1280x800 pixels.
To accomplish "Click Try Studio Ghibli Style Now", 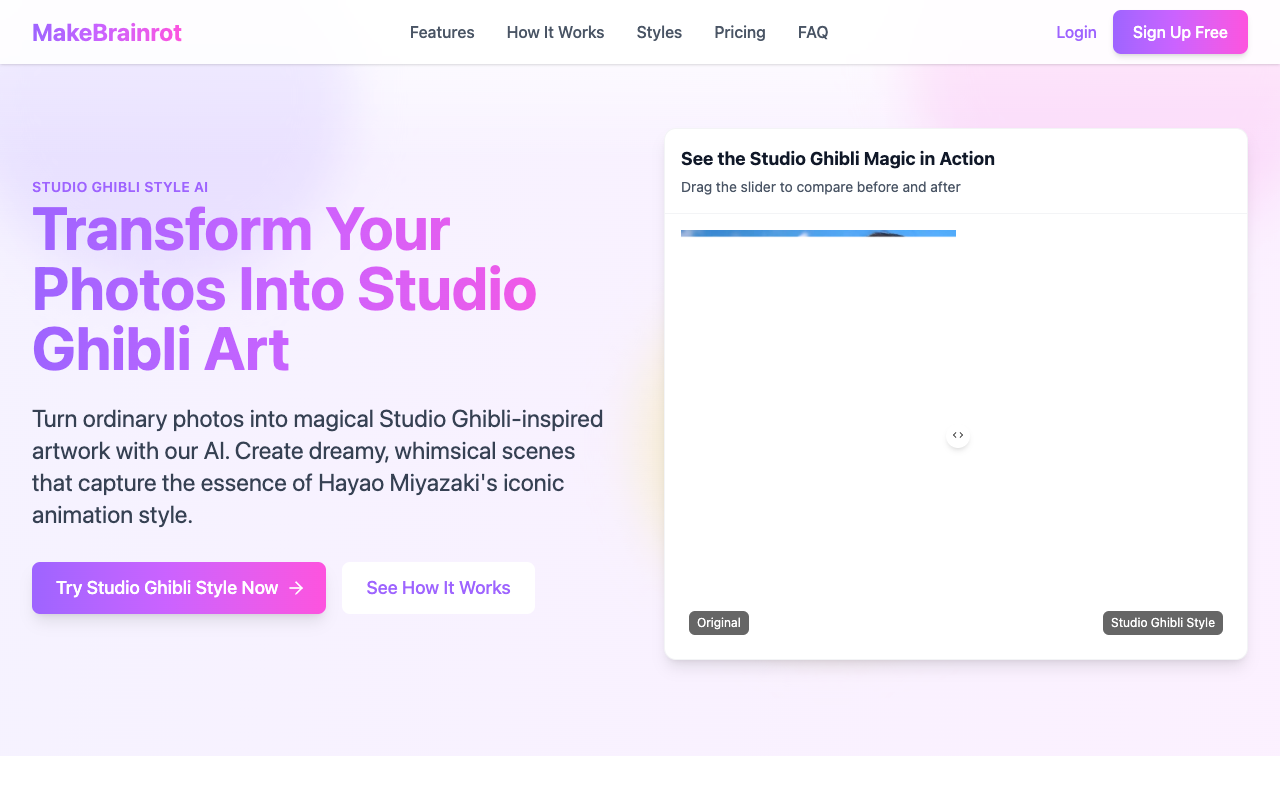I will tap(178, 588).
